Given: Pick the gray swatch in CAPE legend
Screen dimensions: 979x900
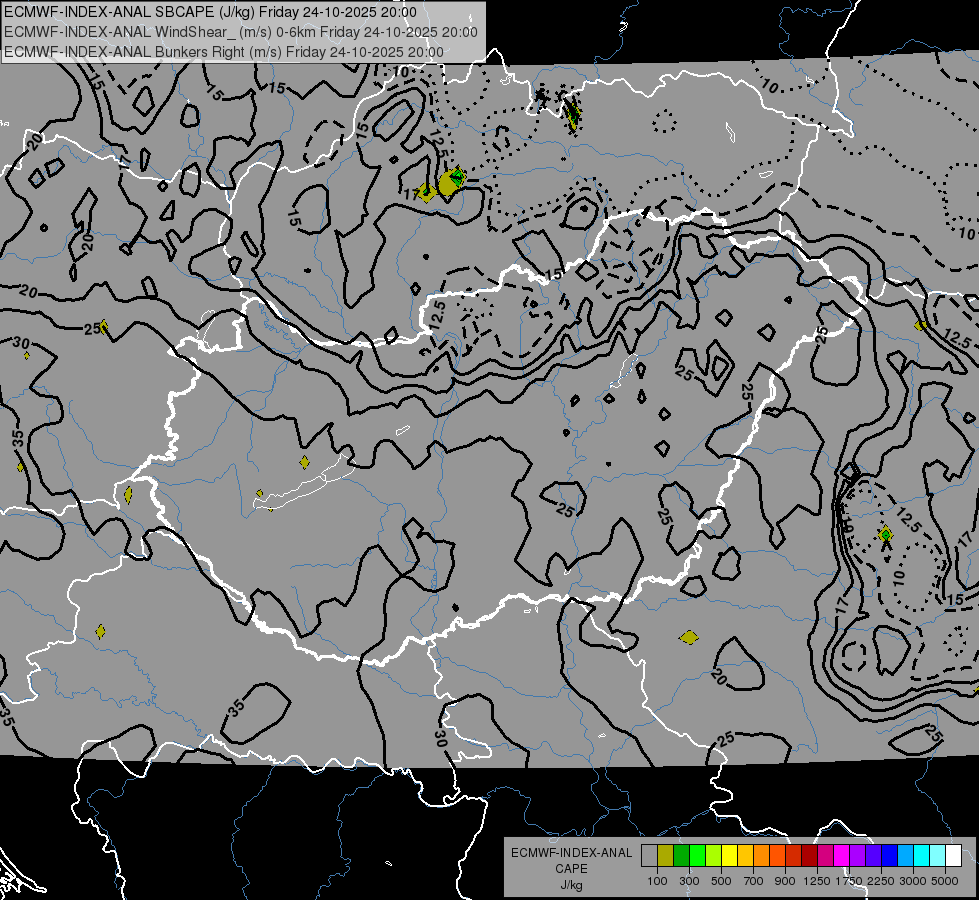Looking at the screenshot, I should point(649,856).
